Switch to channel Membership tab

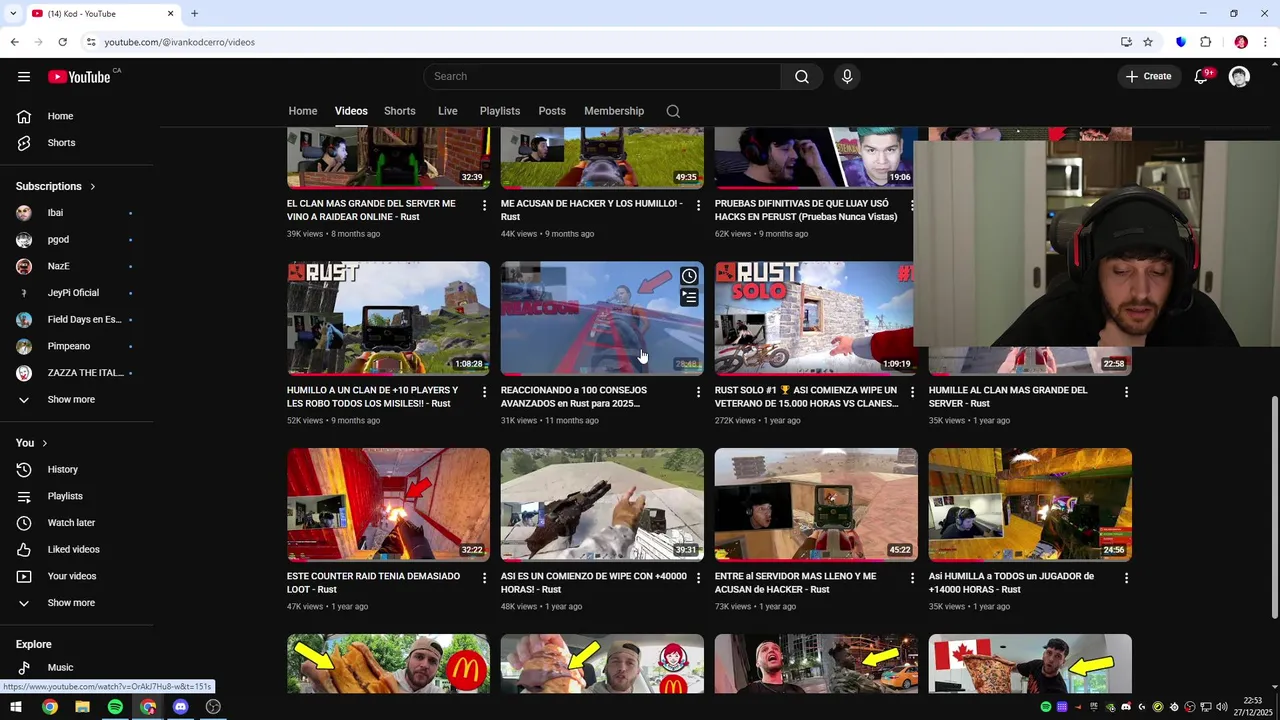pos(614,111)
